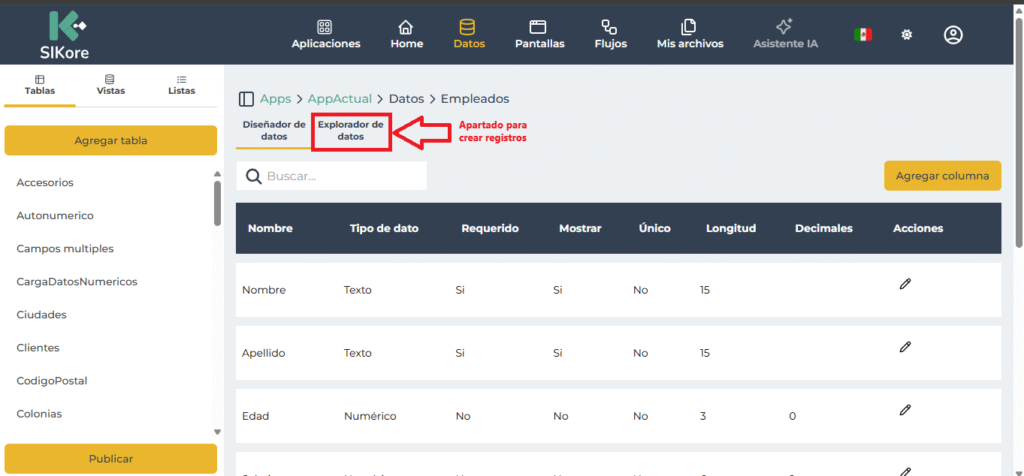
Task: Select the Clientes table in sidebar
Action: 38,348
